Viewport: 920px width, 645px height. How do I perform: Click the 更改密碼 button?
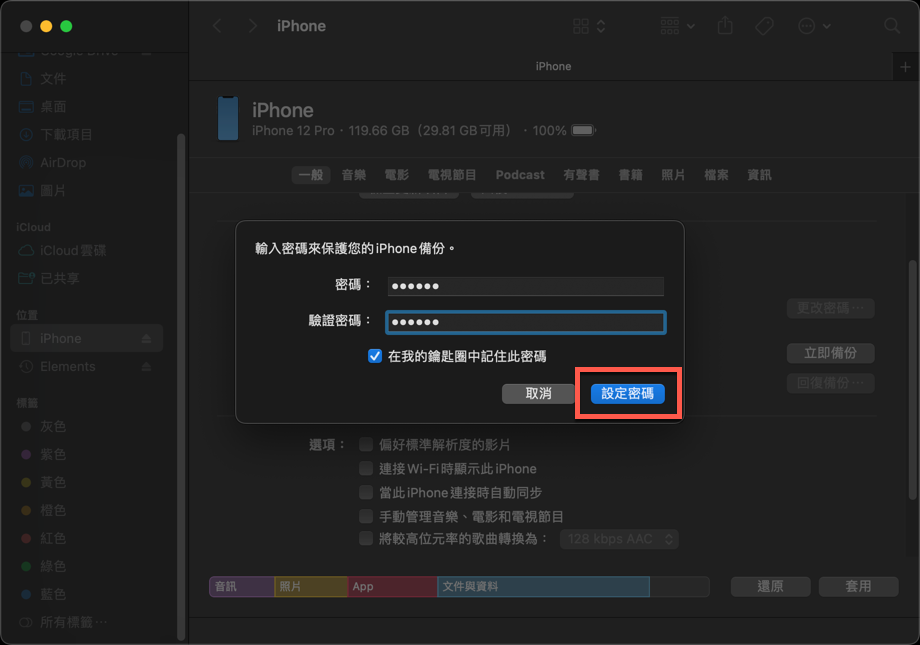click(830, 308)
